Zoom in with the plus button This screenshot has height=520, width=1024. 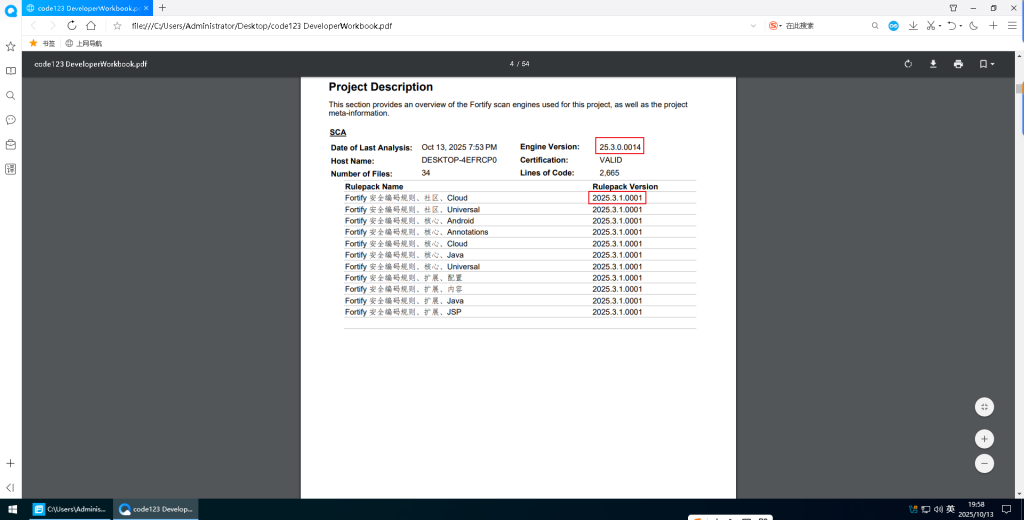pos(985,439)
